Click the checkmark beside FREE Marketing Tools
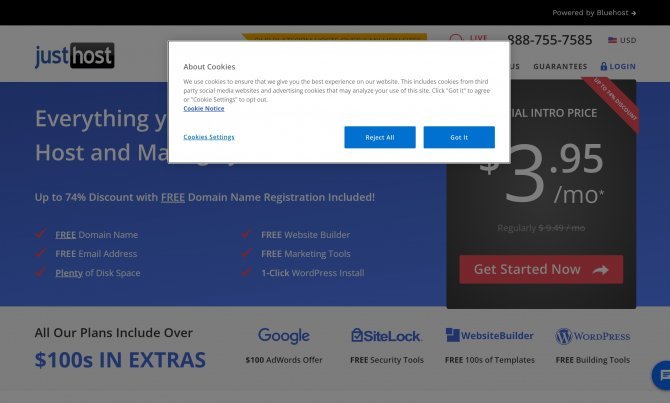The image size is (670, 403). tap(246, 253)
